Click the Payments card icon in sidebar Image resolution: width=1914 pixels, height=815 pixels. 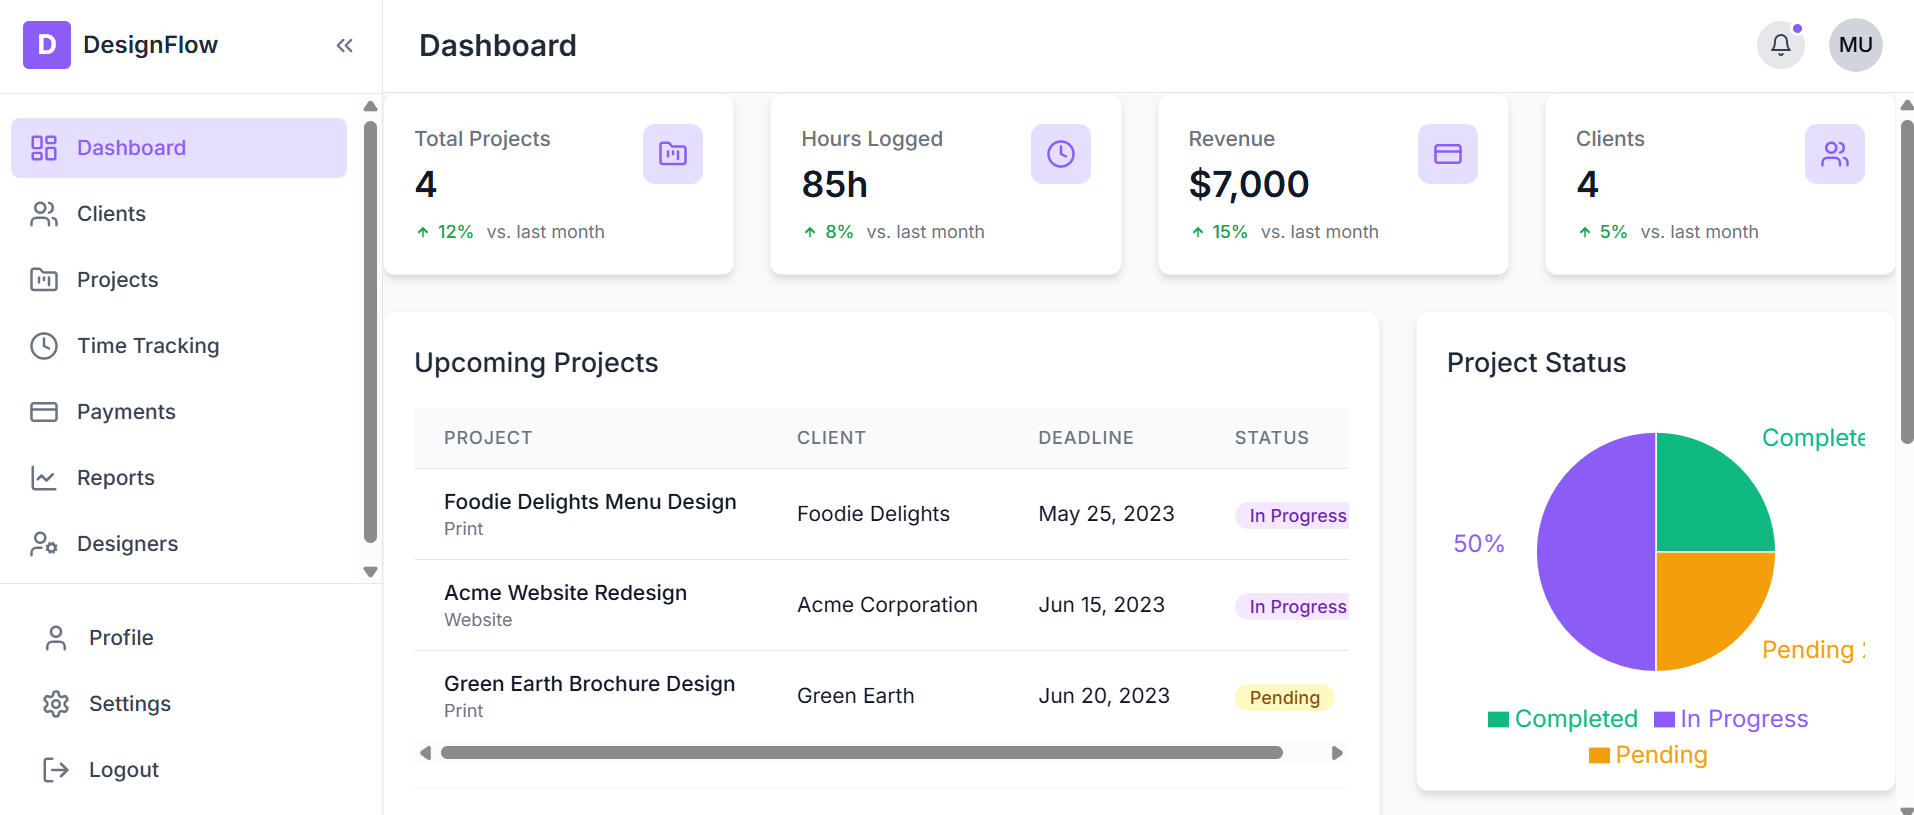click(x=44, y=412)
